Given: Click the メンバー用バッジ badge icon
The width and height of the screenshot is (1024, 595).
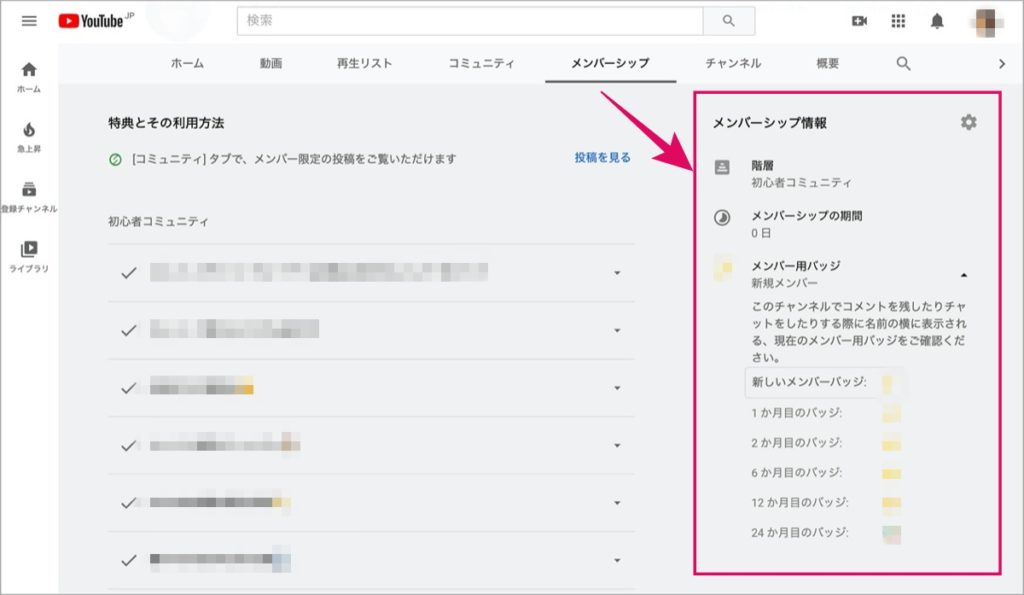Looking at the screenshot, I should coord(722,268).
